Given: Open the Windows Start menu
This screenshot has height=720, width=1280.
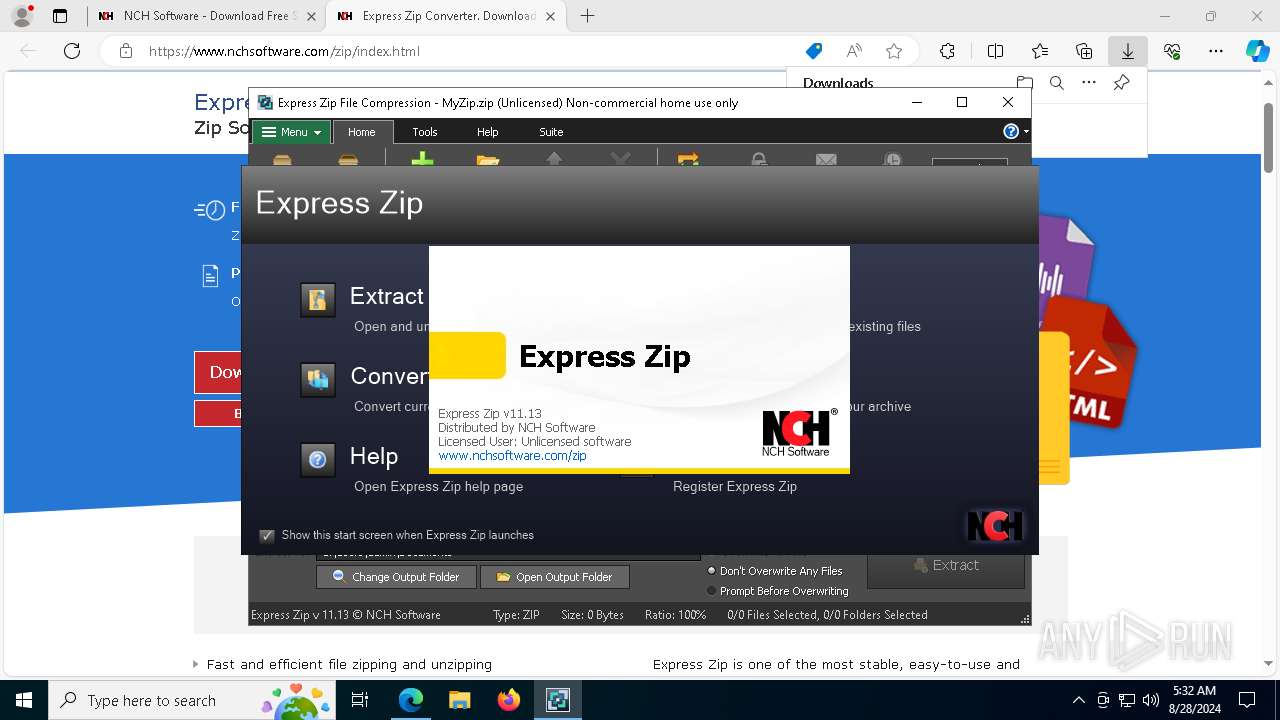Looking at the screenshot, I should (x=24, y=700).
